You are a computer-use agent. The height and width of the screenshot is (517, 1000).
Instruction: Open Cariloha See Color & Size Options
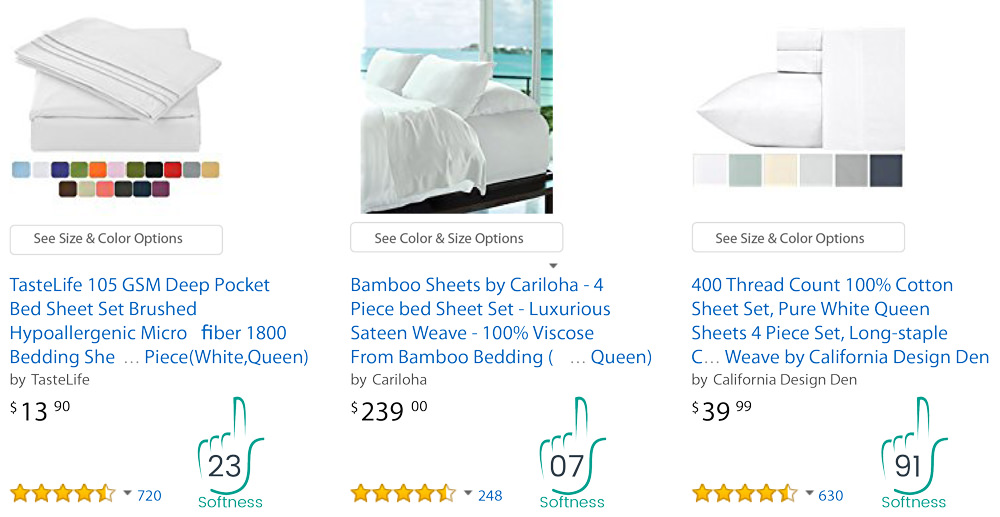tap(456, 239)
